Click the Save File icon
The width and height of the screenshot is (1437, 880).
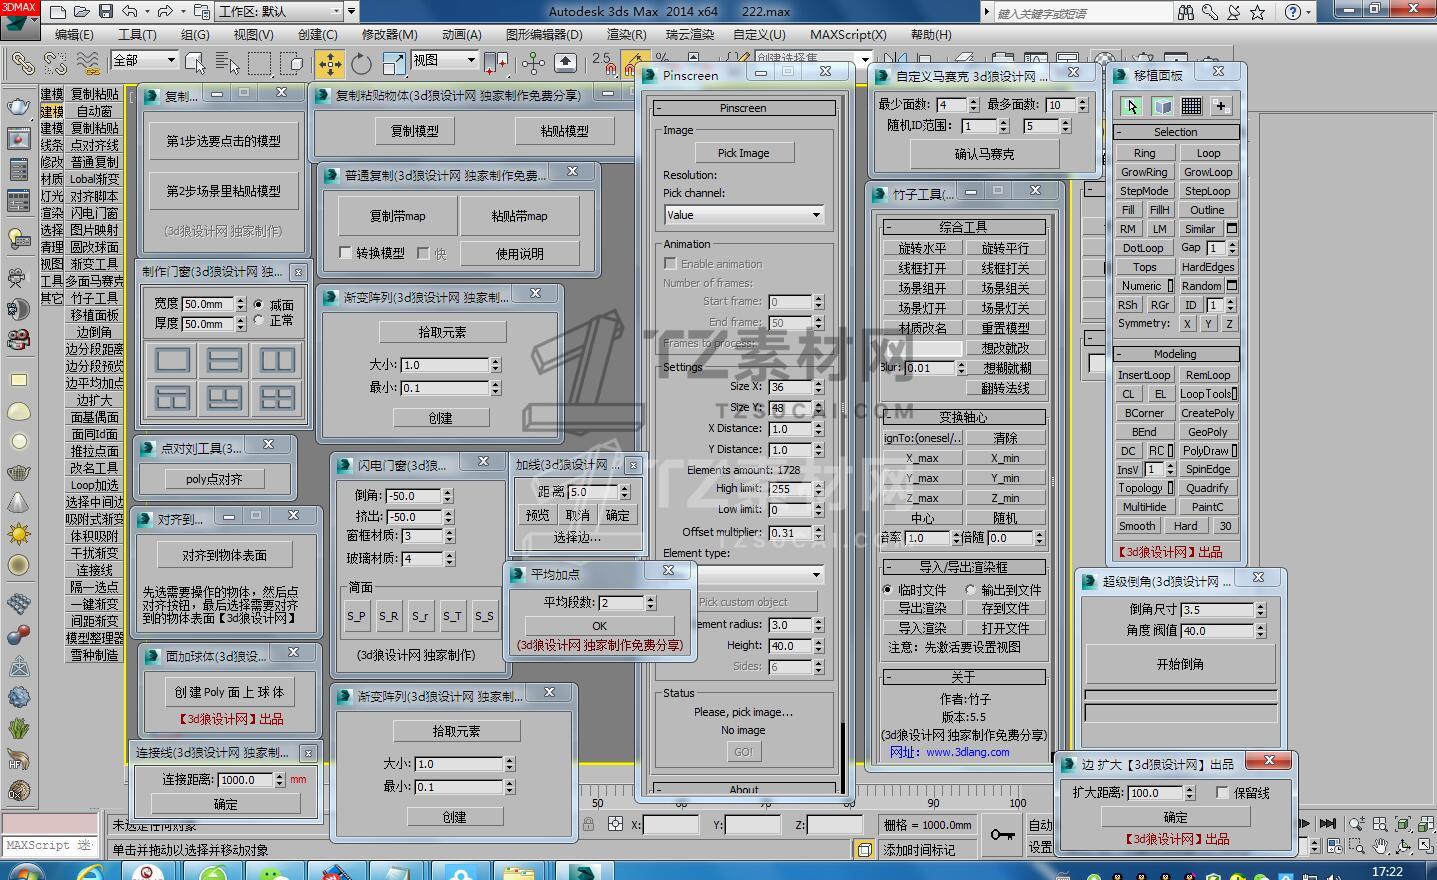point(106,12)
